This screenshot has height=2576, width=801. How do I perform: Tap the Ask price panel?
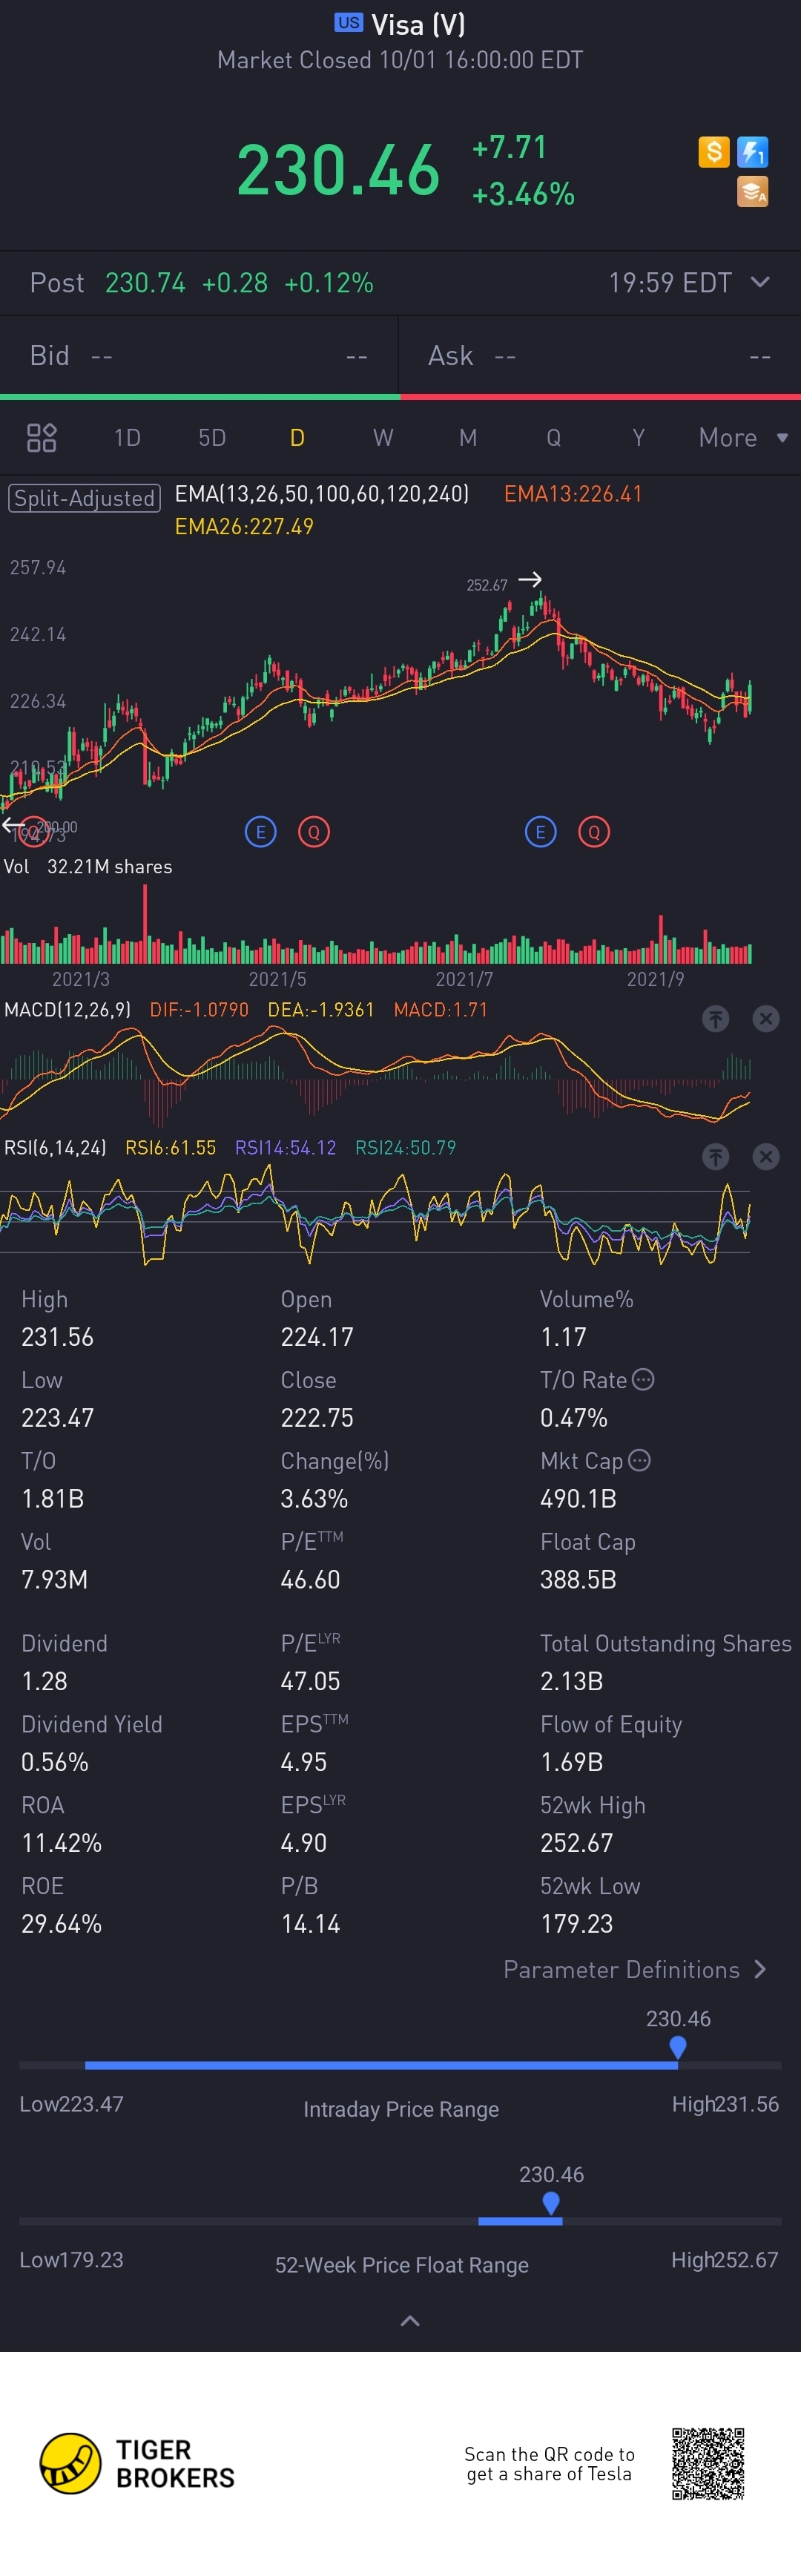pyautogui.click(x=600, y=356)
